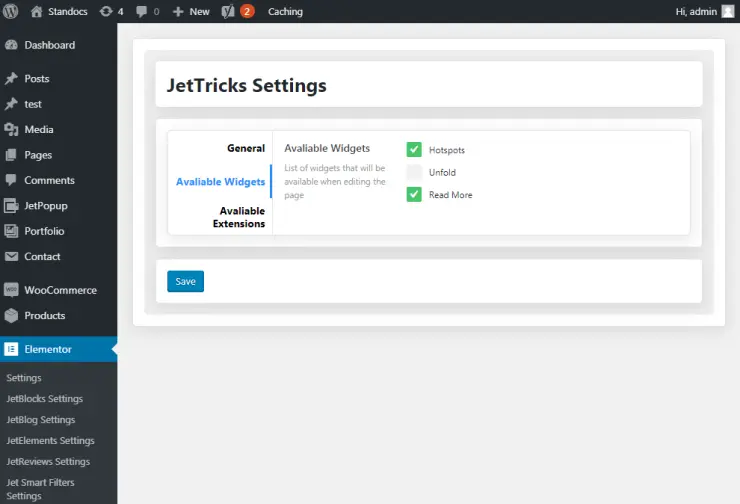
Task: Open WooCommerce menu item
Action: tap(59, 290)
